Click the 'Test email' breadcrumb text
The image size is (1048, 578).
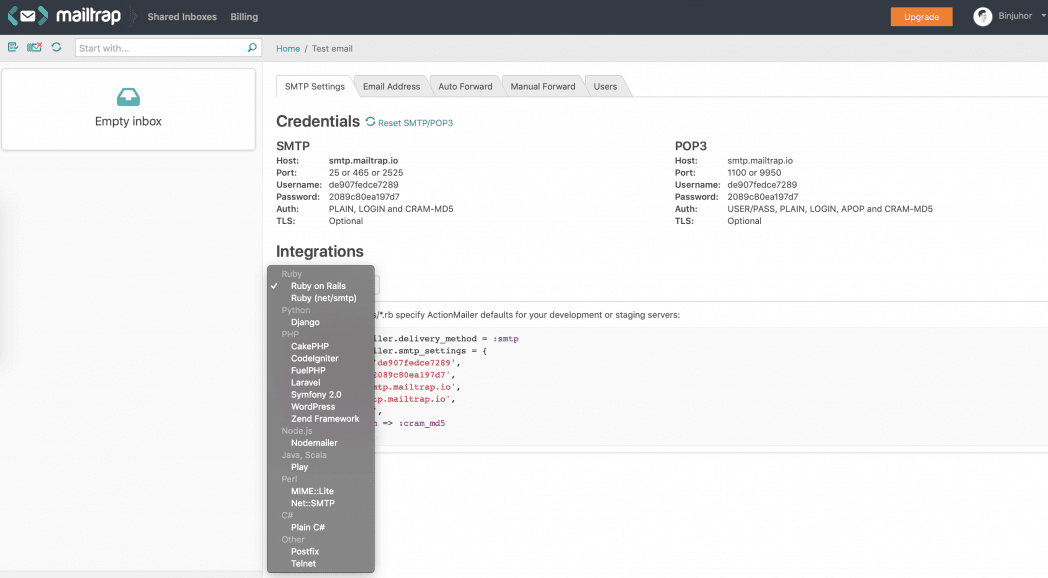332,48
